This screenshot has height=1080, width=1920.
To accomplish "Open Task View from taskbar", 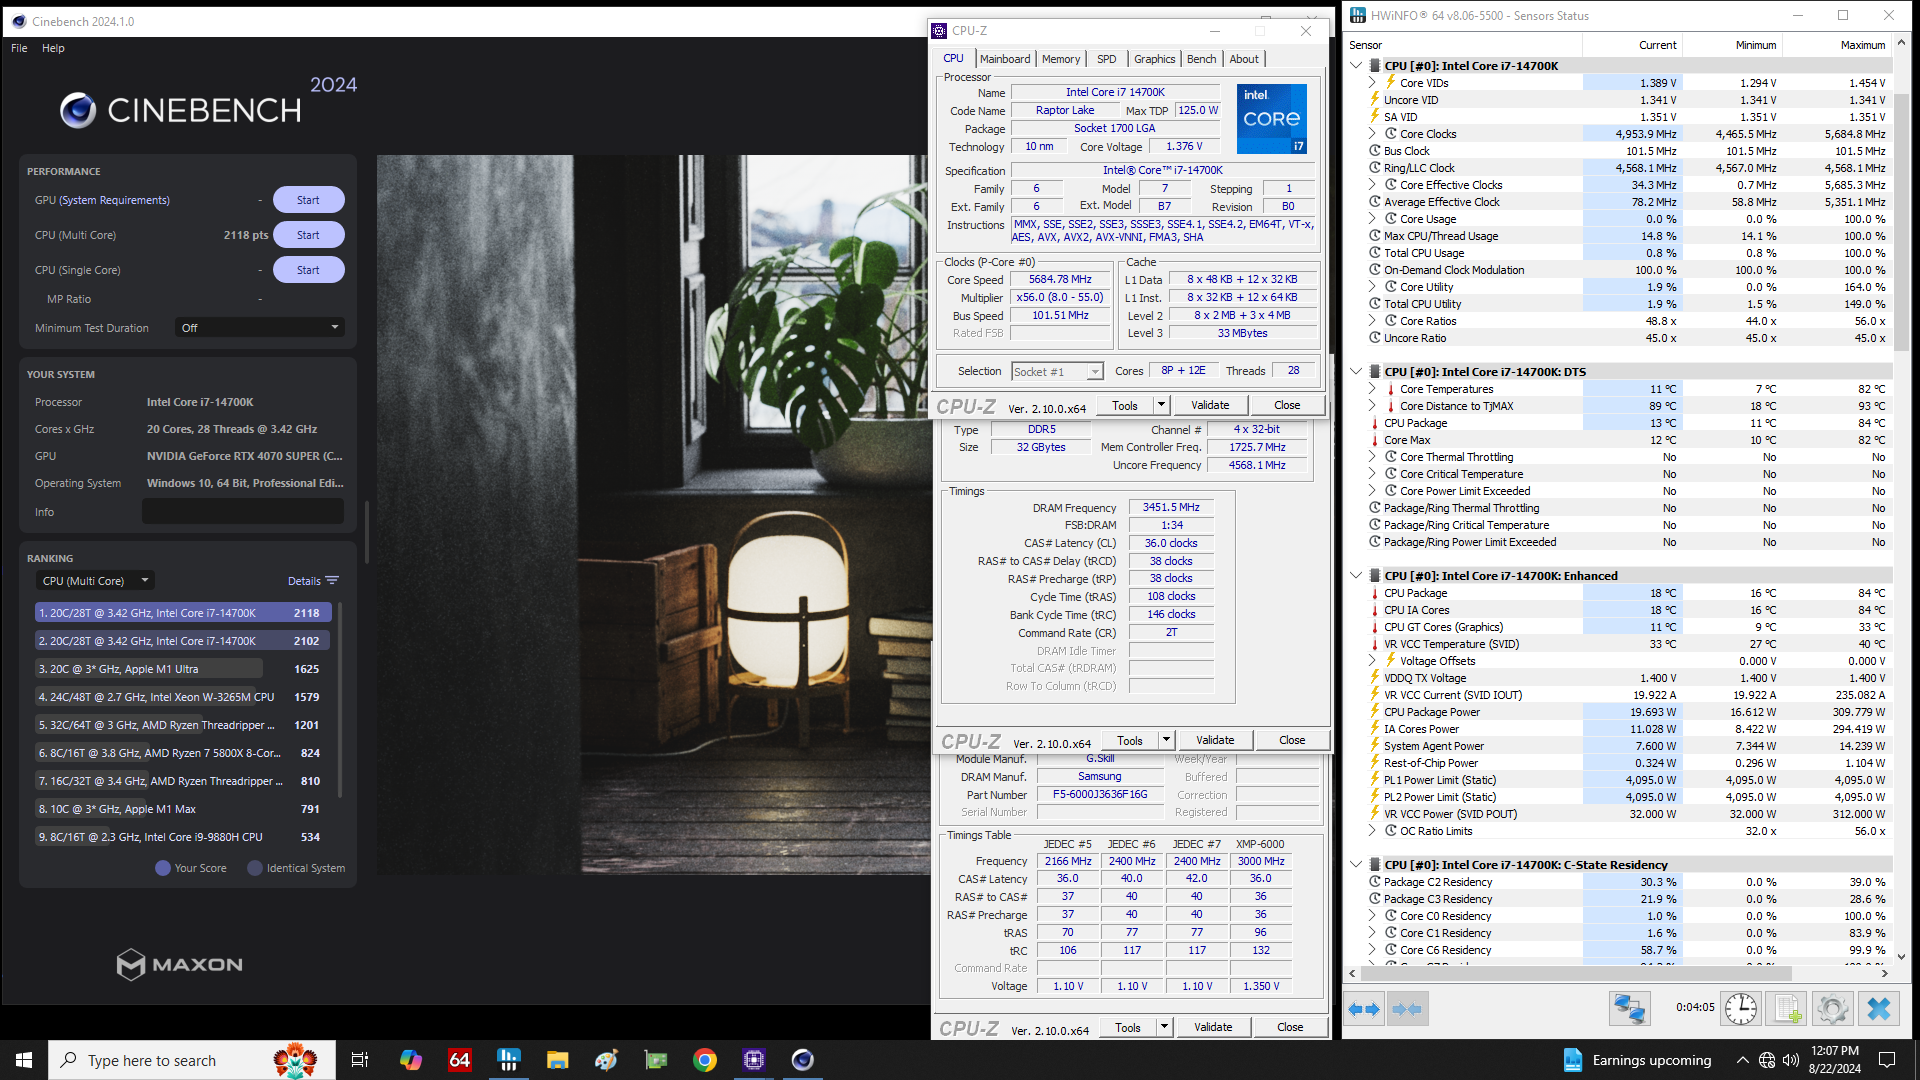I will click(360, 1060).
